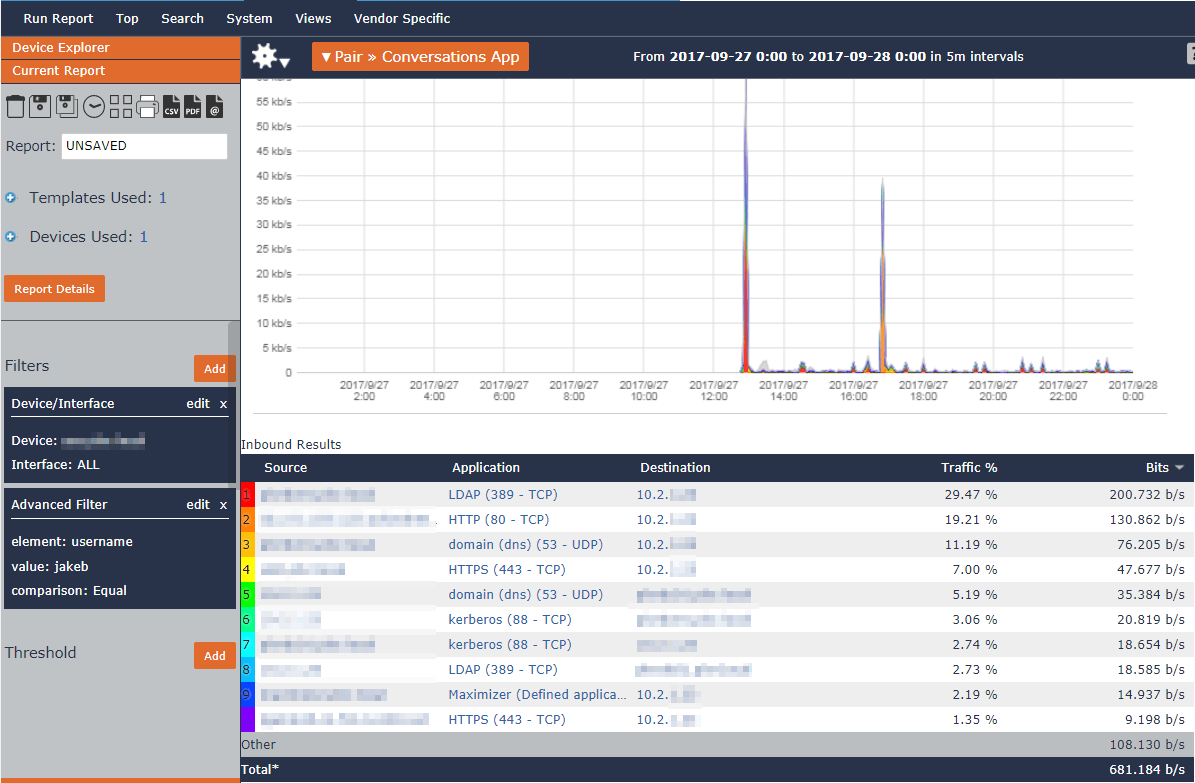Image resolution: width=1195 pixels, height=783 pixels.
Task: Open the Views menu
Action: [x=313, y=18]
